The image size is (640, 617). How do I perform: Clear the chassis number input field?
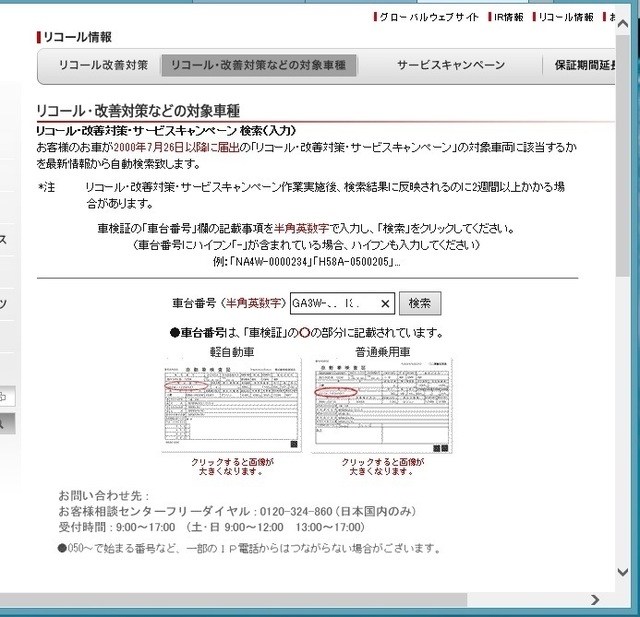point(385,304)
